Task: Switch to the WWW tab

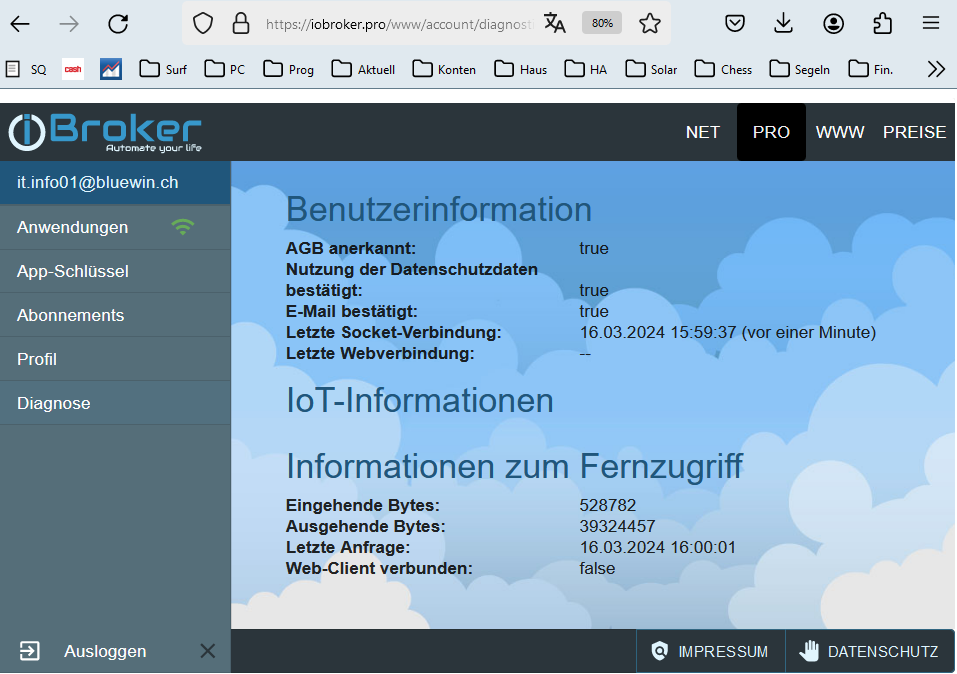Action: coord(840,132)
